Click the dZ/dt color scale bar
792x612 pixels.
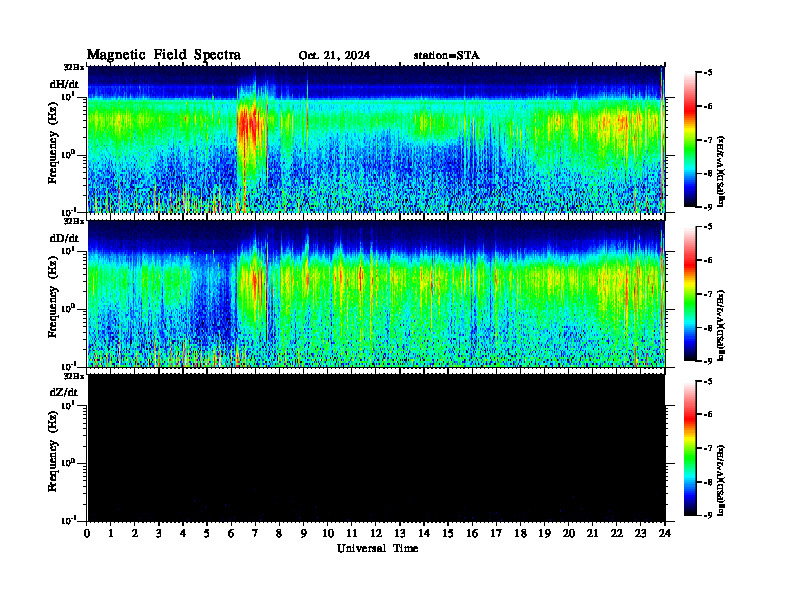[690, 448]
